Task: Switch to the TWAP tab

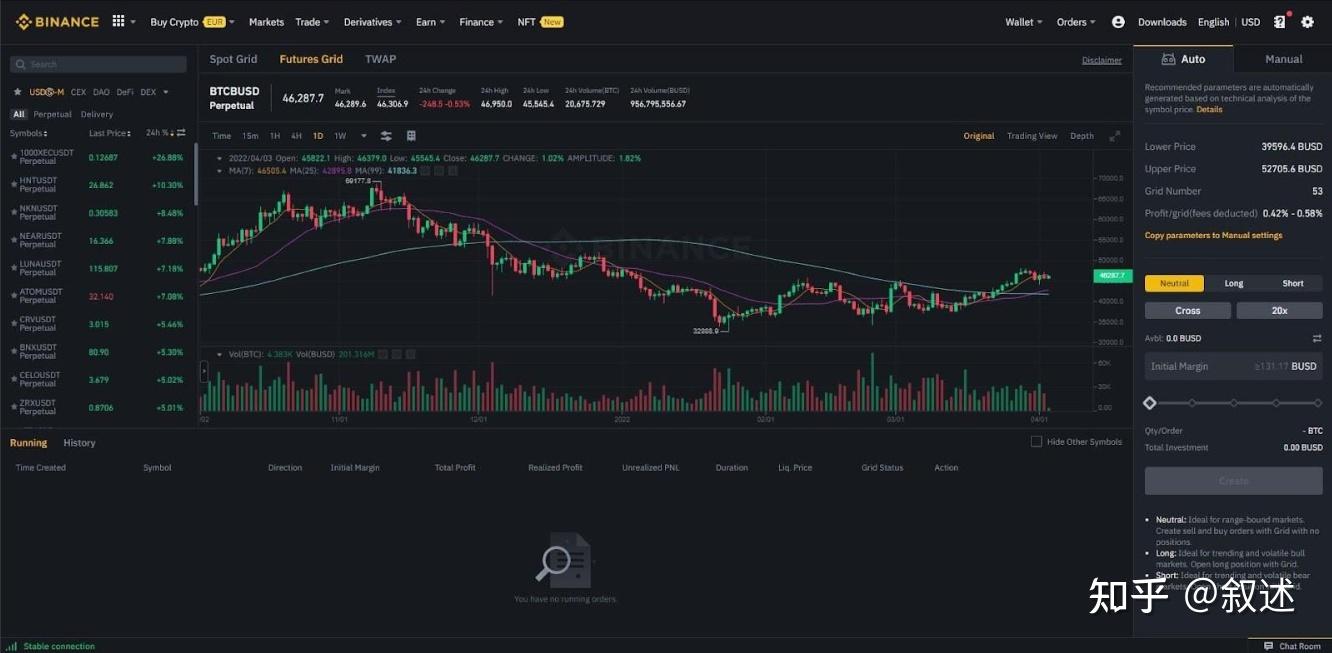Action: click(380, 59)
